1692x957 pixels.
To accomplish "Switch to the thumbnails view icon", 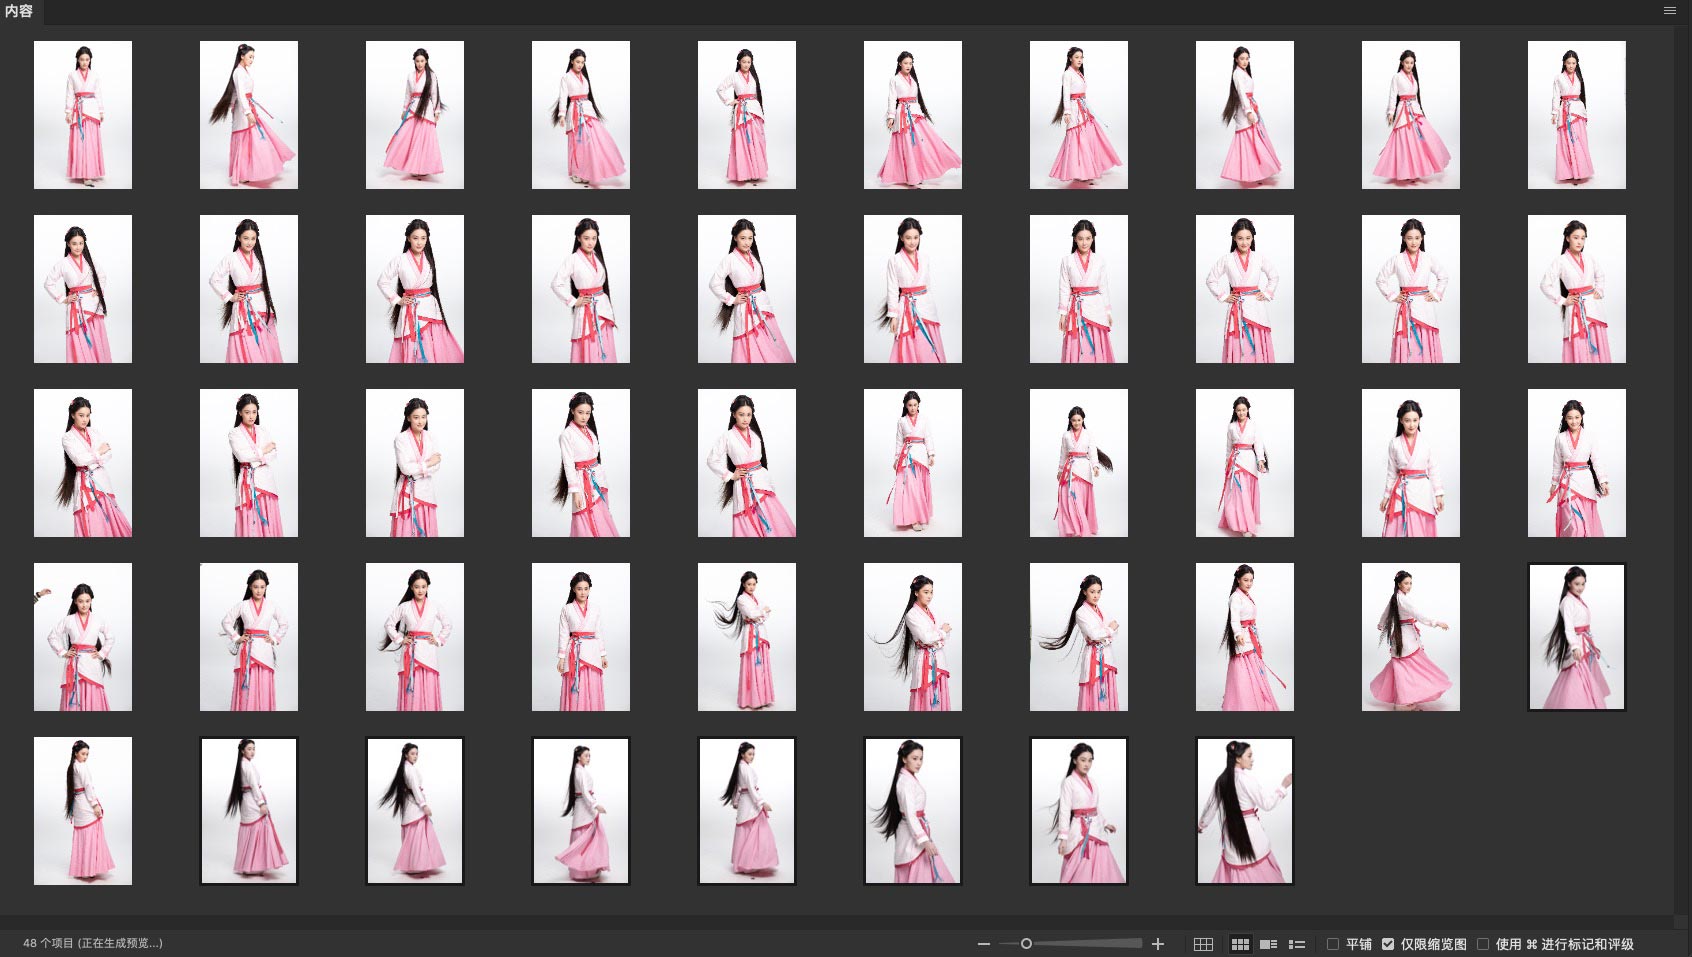I will click(1240, 944).
